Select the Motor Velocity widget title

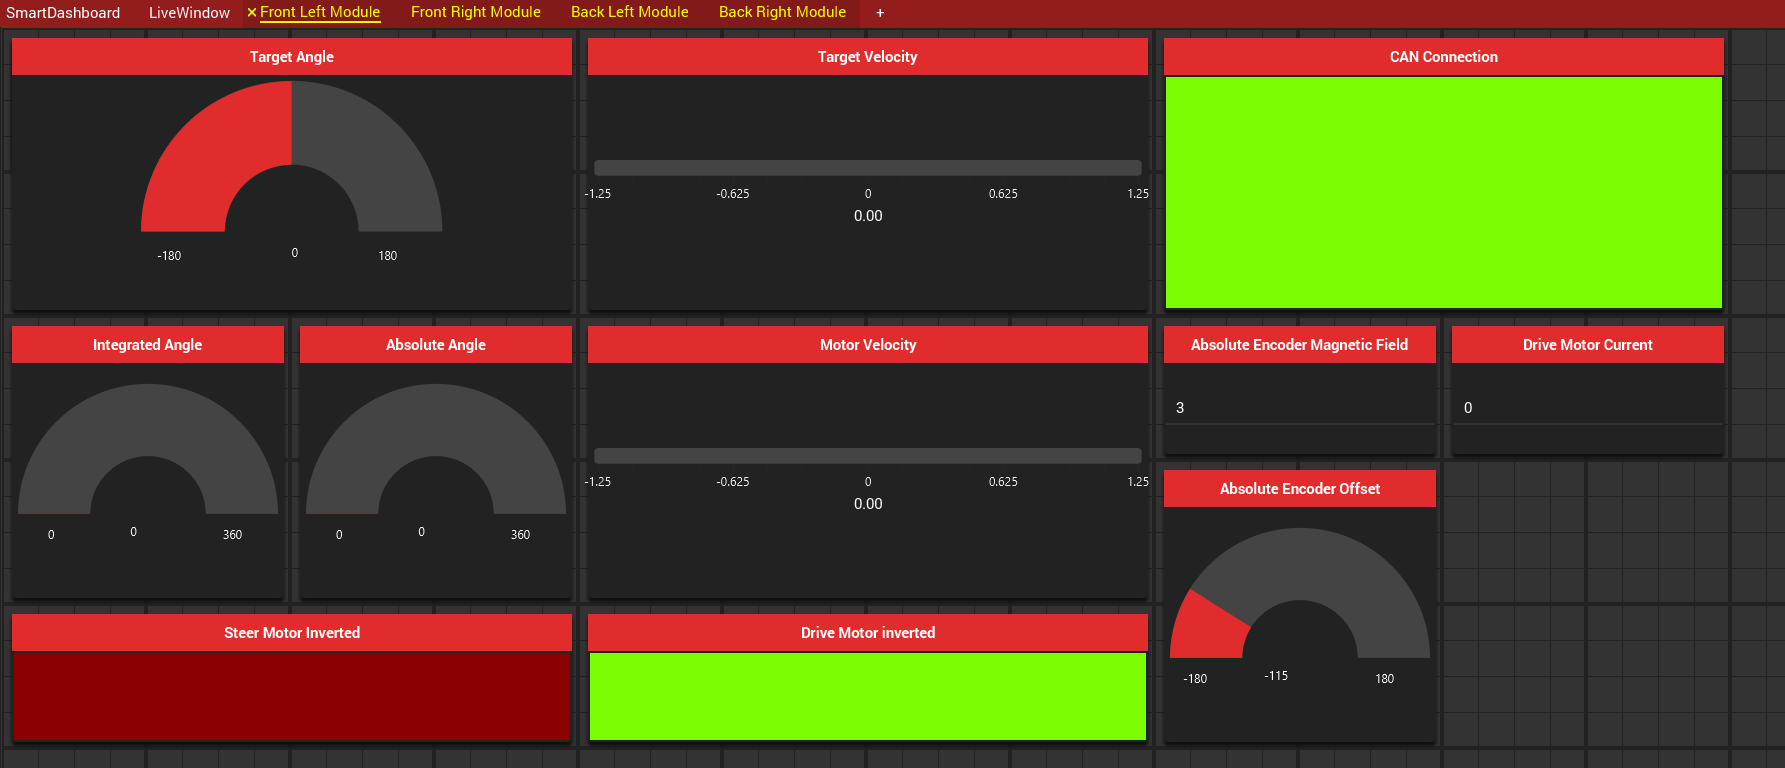tap(868, 345)
